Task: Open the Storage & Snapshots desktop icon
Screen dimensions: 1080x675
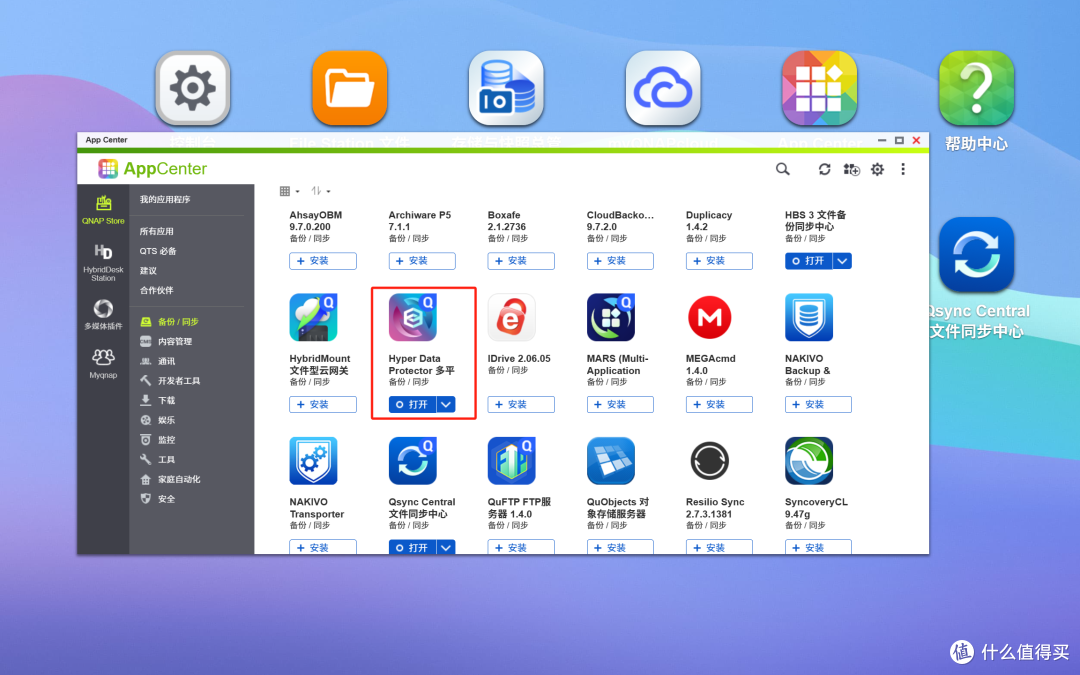Action: (x=506, y=88)
